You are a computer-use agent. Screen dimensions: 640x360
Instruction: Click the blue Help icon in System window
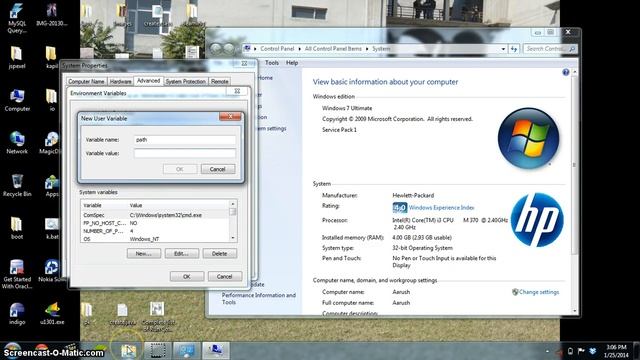[565, 72]
